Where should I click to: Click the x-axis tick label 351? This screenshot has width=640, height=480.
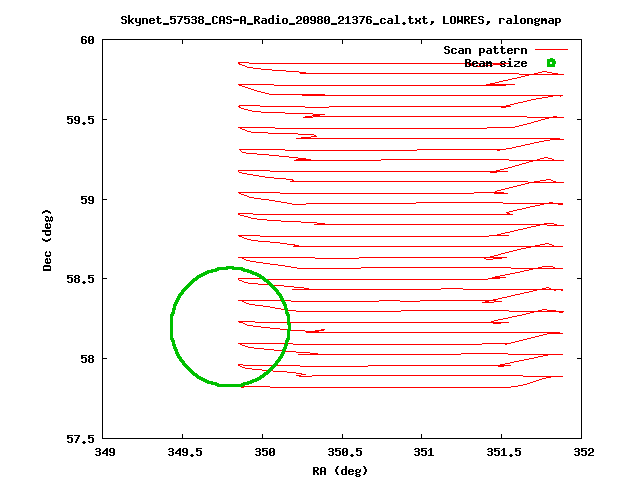click(x=424, y=452)
